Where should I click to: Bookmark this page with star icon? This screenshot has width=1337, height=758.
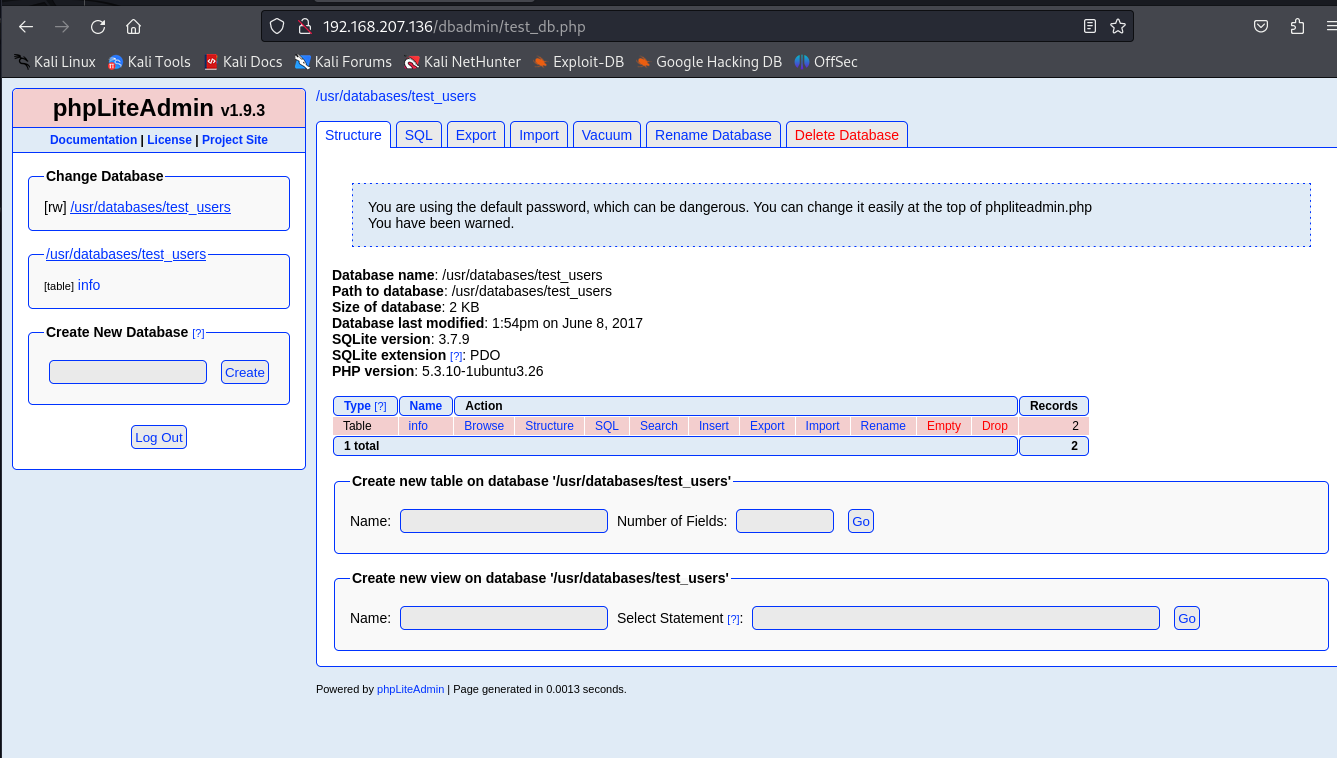(1118, 26)
